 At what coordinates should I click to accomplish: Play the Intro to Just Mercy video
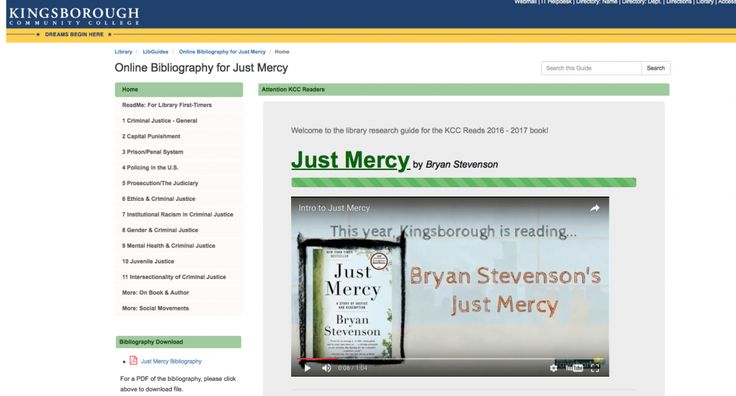pos(307,368)
